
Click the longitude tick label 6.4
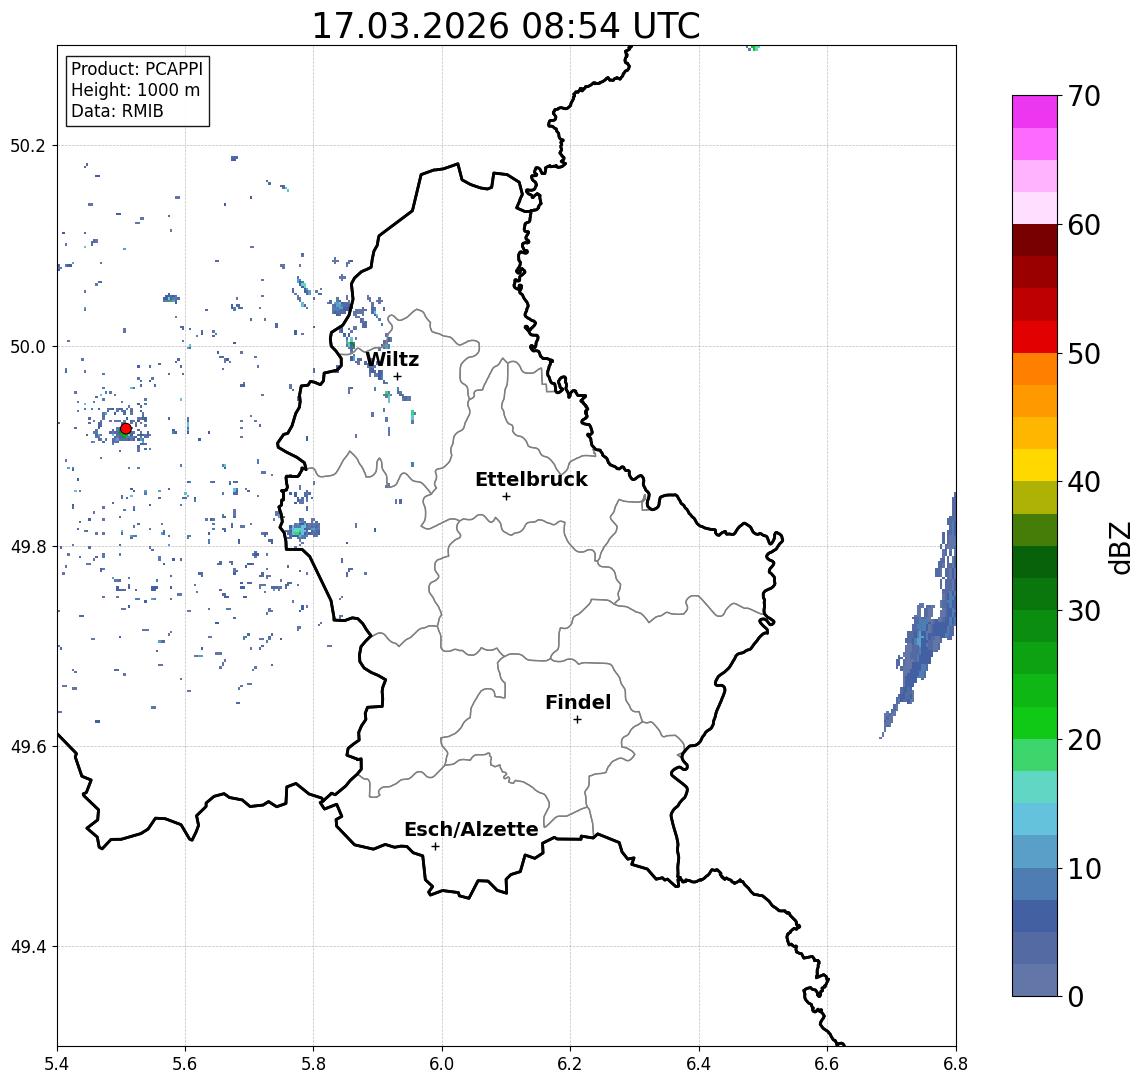(x=699, y=1064)
